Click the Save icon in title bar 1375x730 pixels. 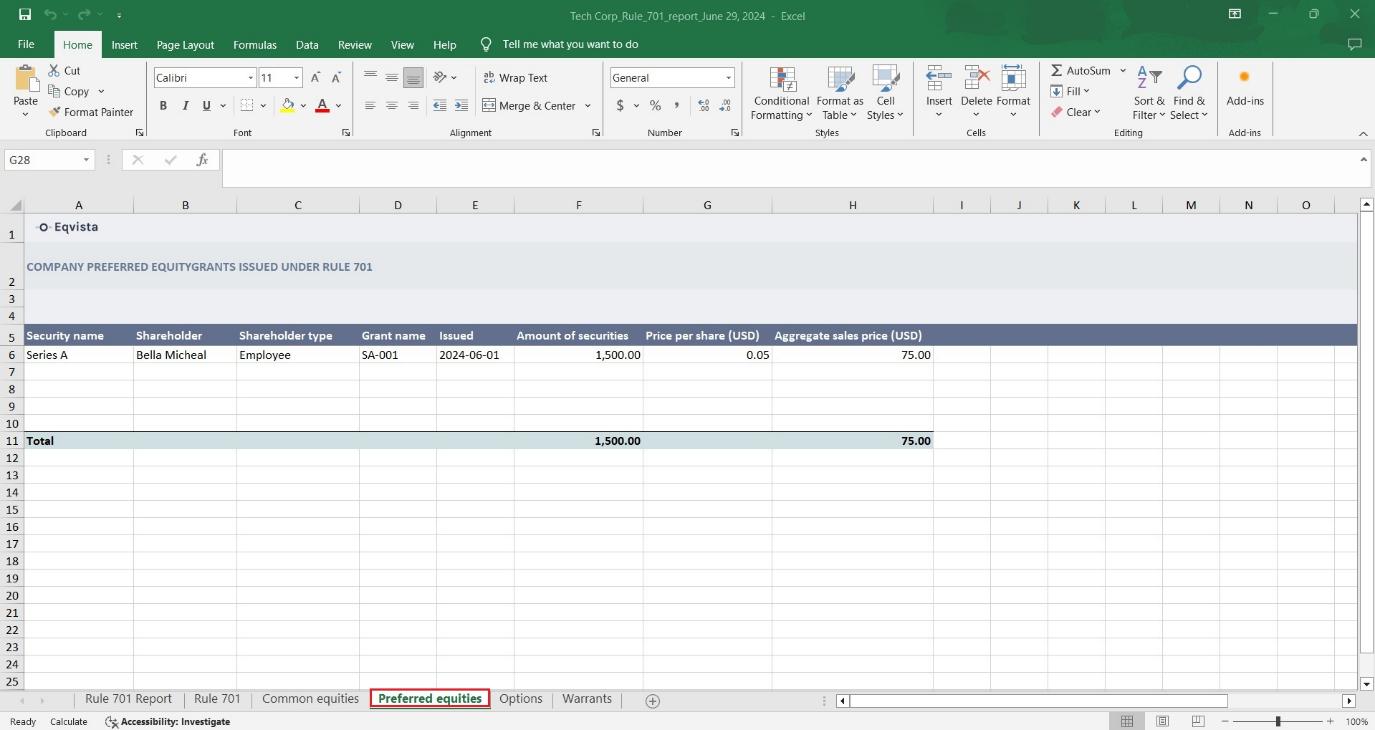tap(24, 15)
